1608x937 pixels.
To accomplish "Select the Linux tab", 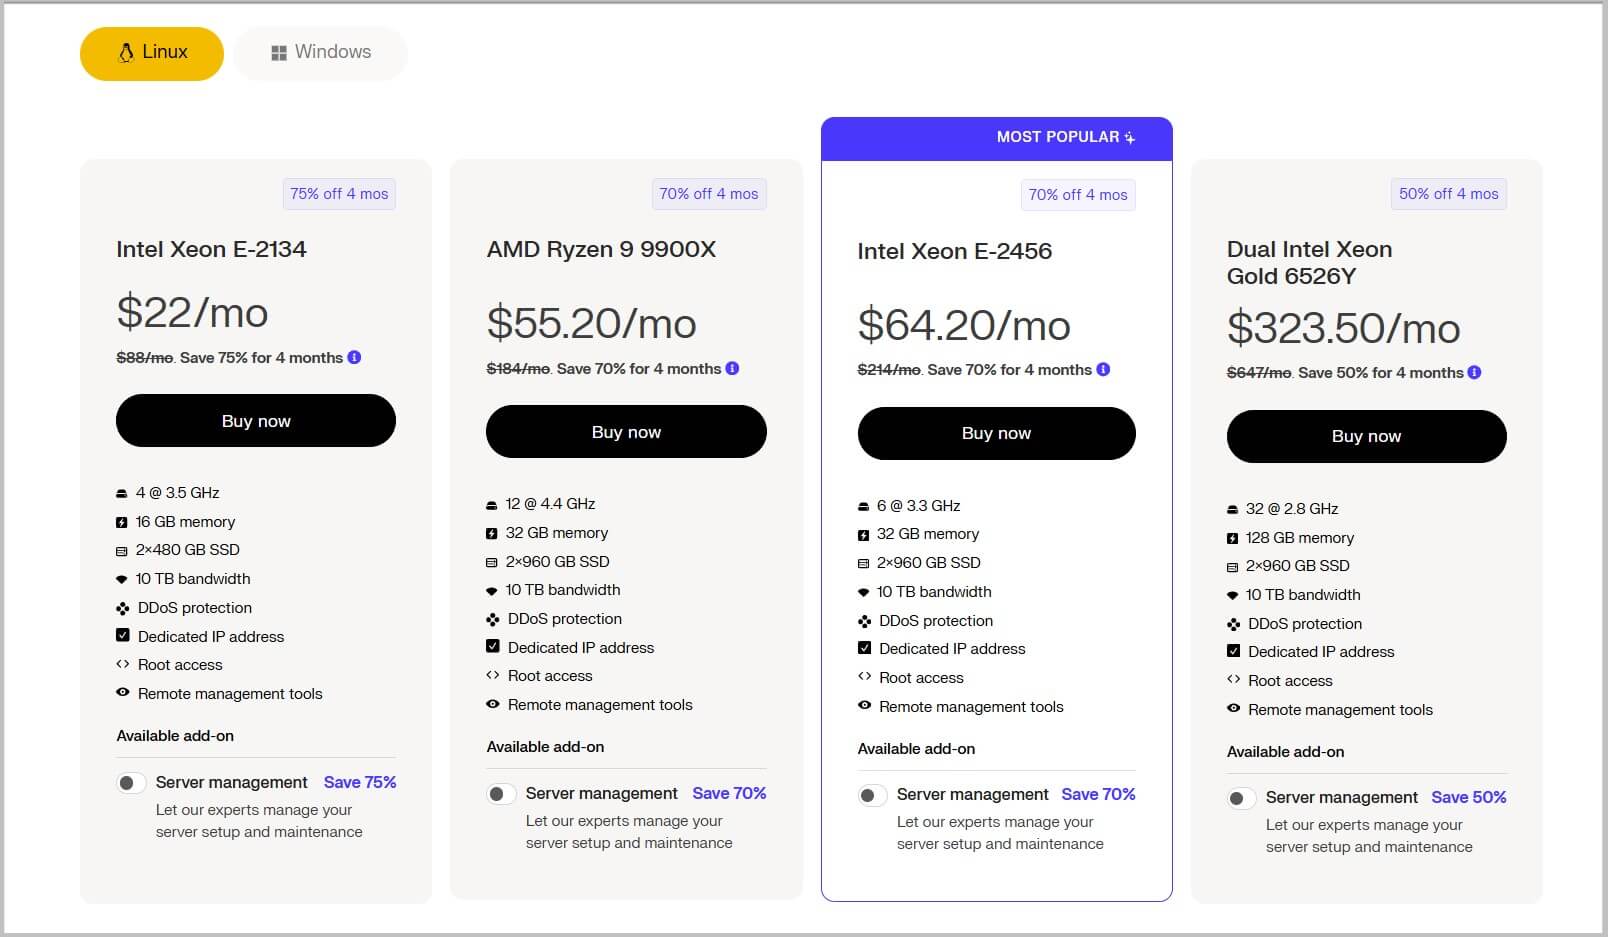I will tap(152, 52).
